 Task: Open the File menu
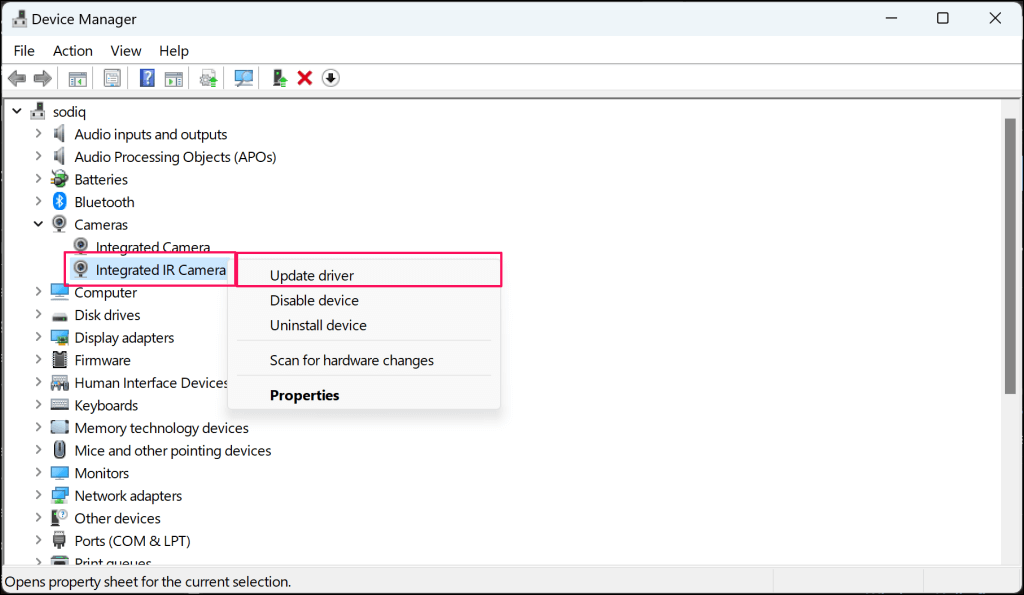click(24, 51)
